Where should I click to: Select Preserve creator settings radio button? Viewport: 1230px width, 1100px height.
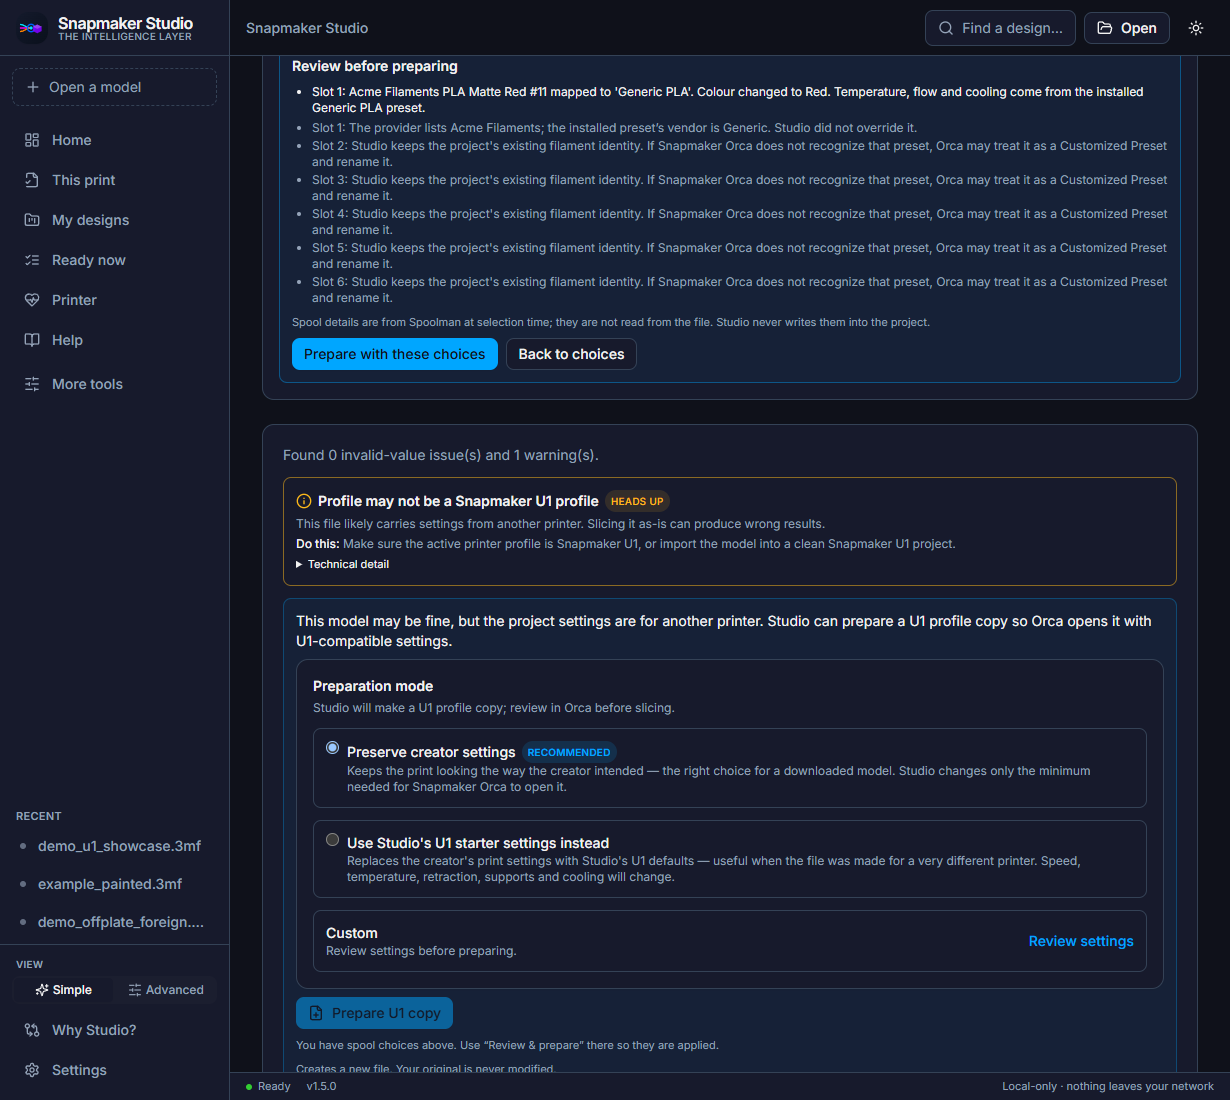[333, 748]
